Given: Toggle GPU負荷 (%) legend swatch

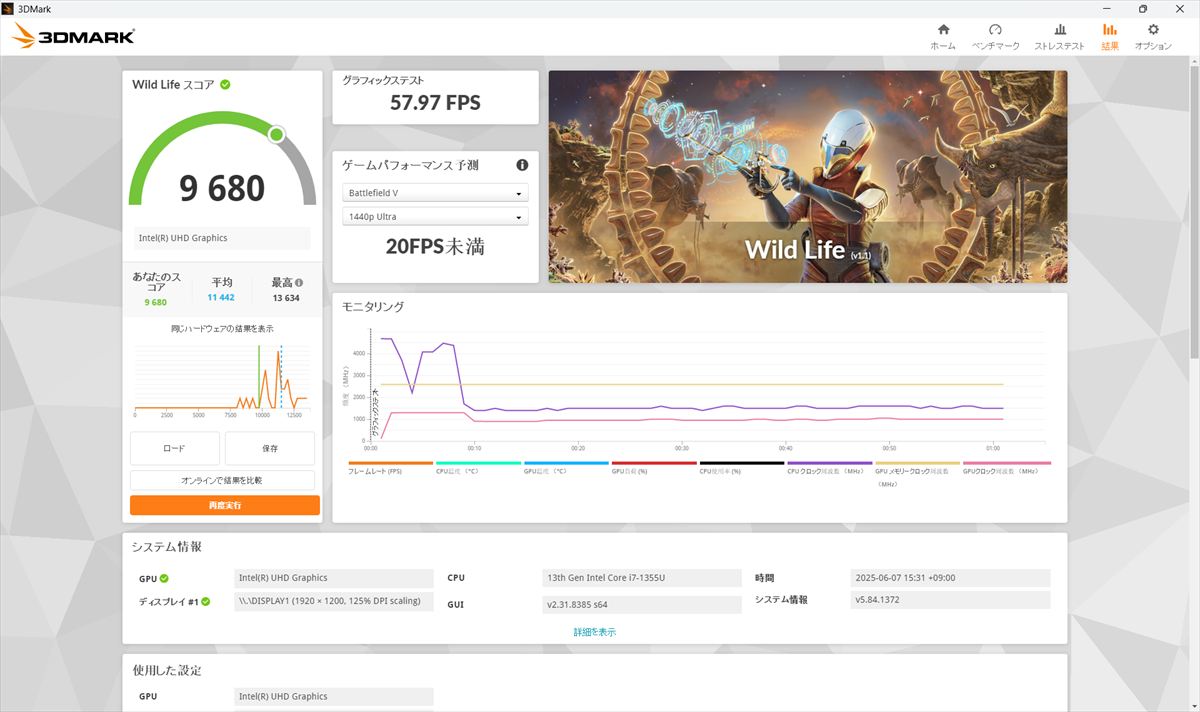Looking at the screenshot, I should point(654,463).
